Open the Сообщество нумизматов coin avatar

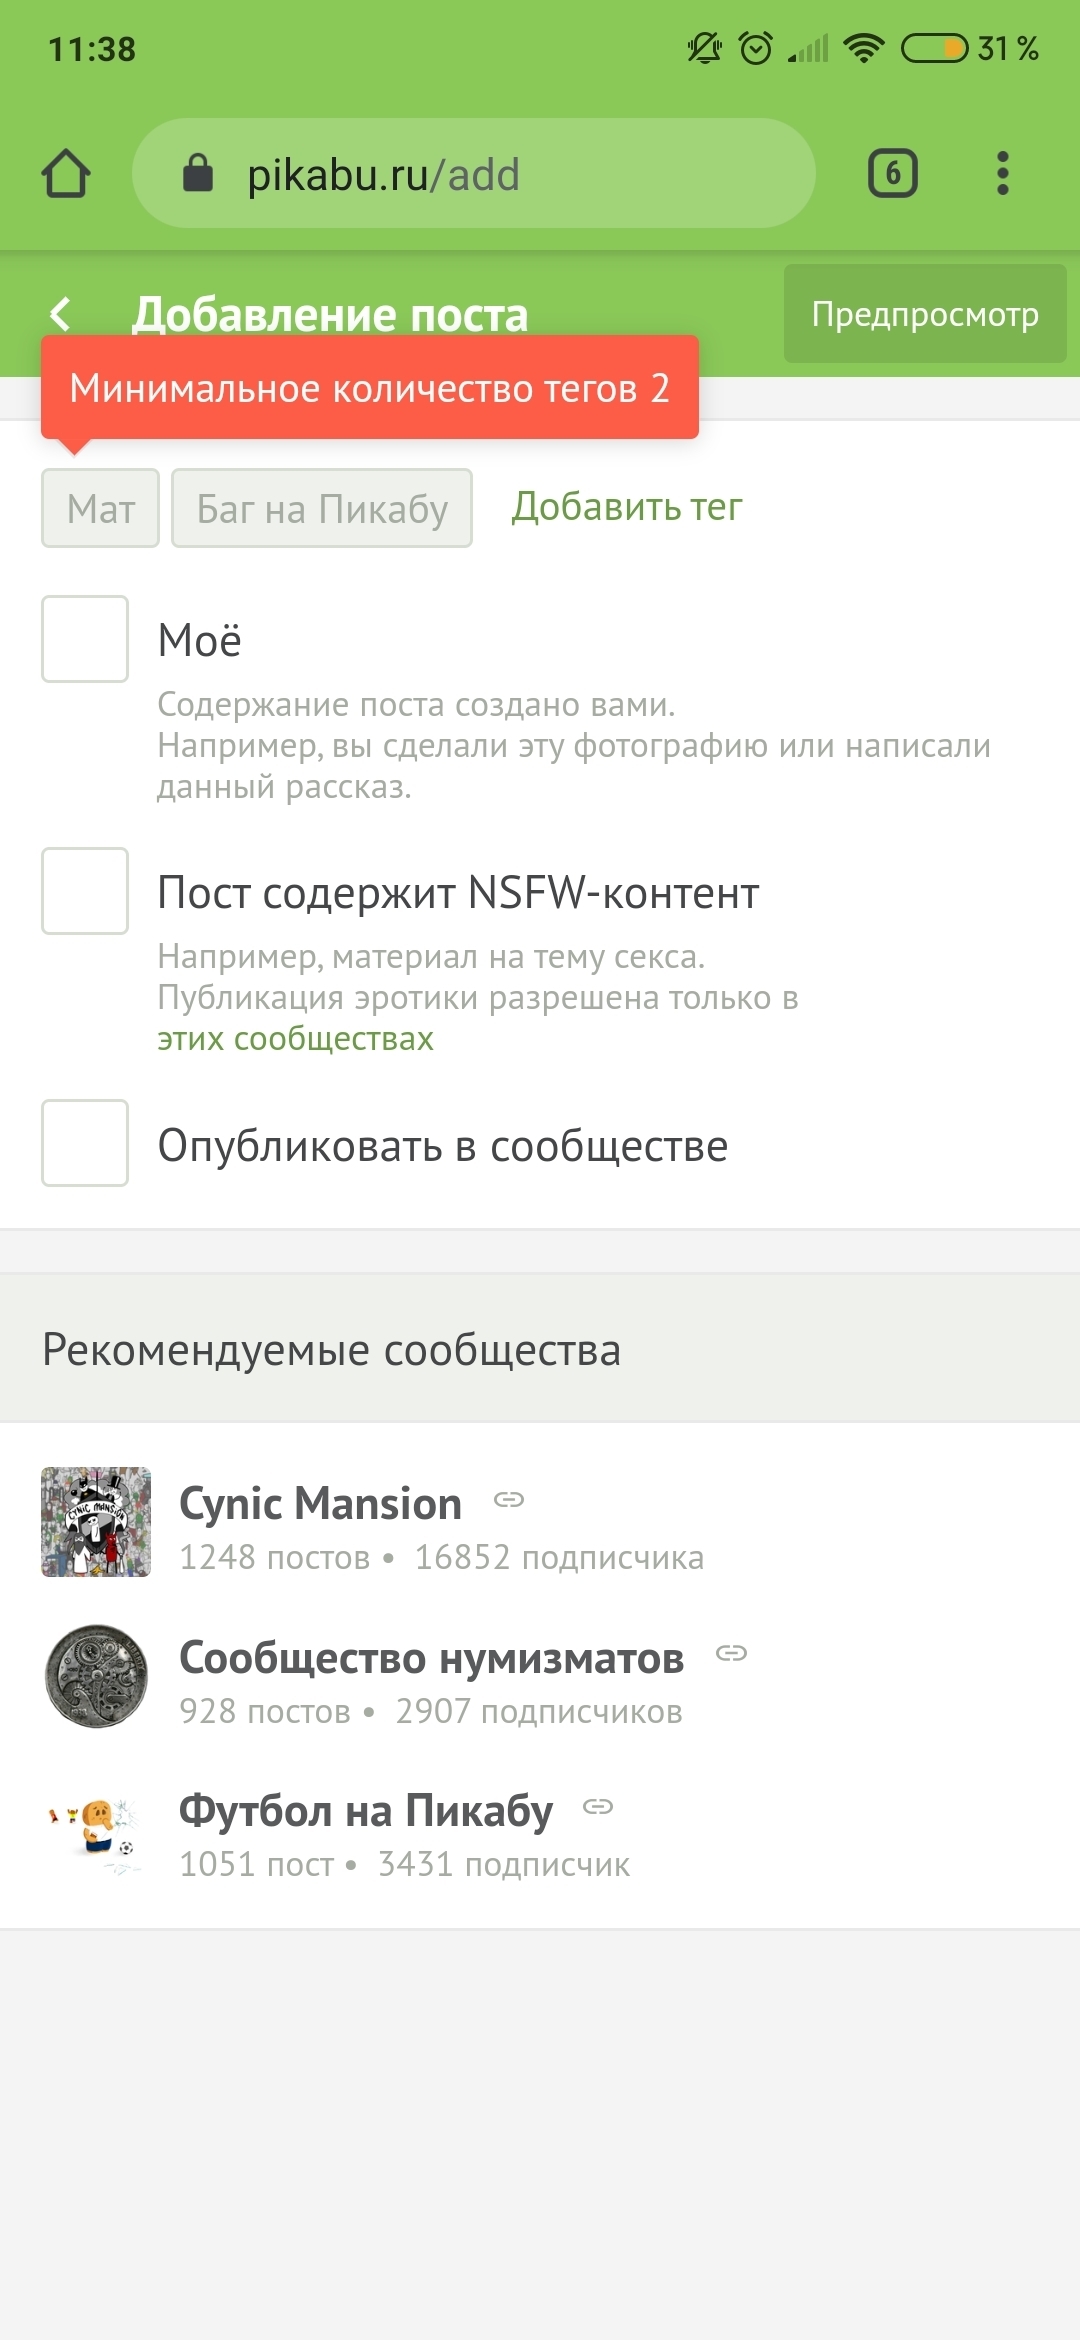point(96,1676)
